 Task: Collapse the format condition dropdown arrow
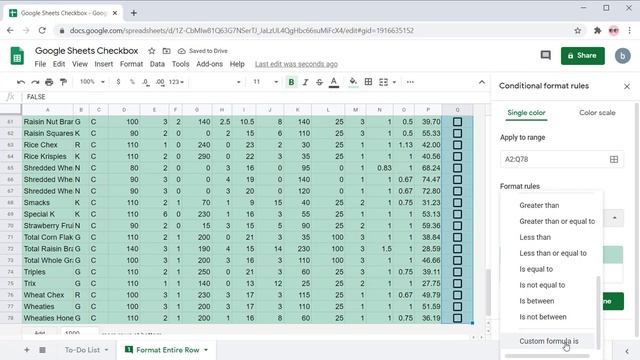pyautogui.click(x=614, y=218)
